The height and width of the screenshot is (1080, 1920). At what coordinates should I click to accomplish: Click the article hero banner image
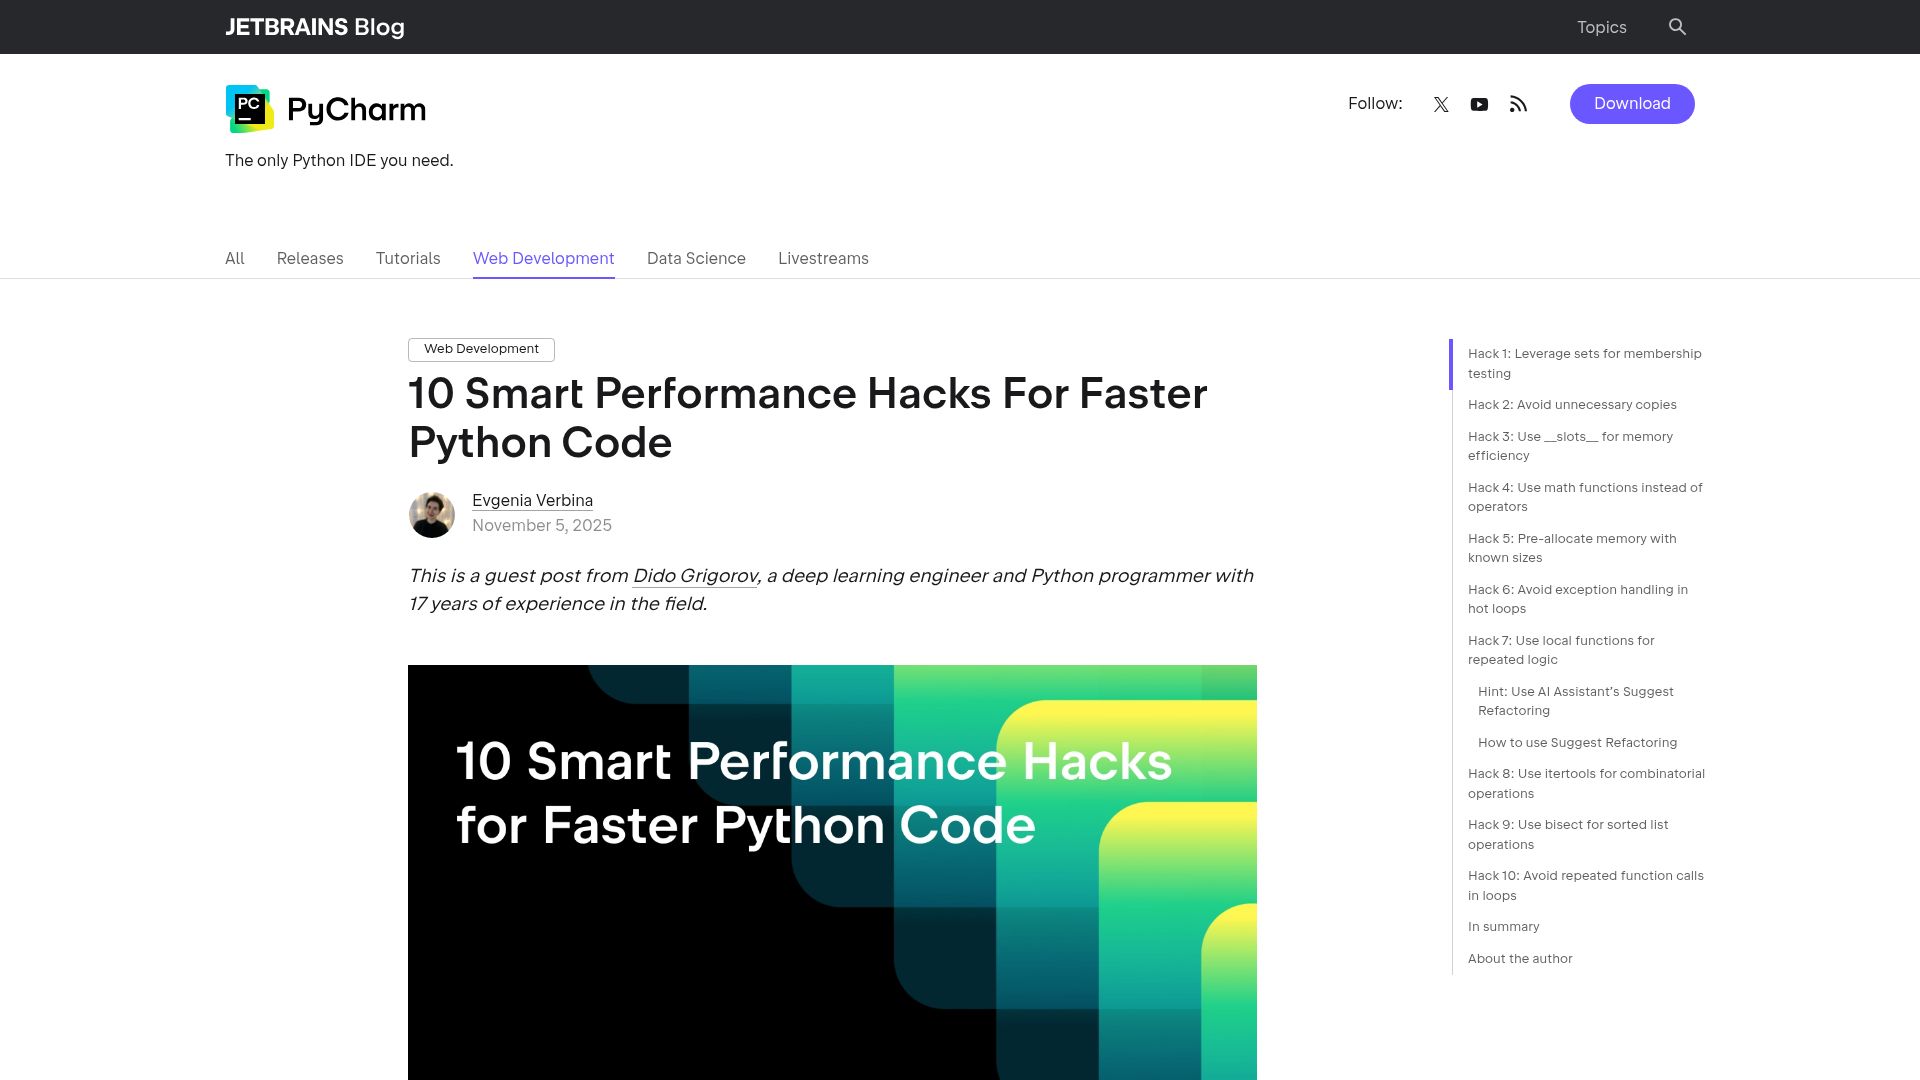click(x=832, y=872)
